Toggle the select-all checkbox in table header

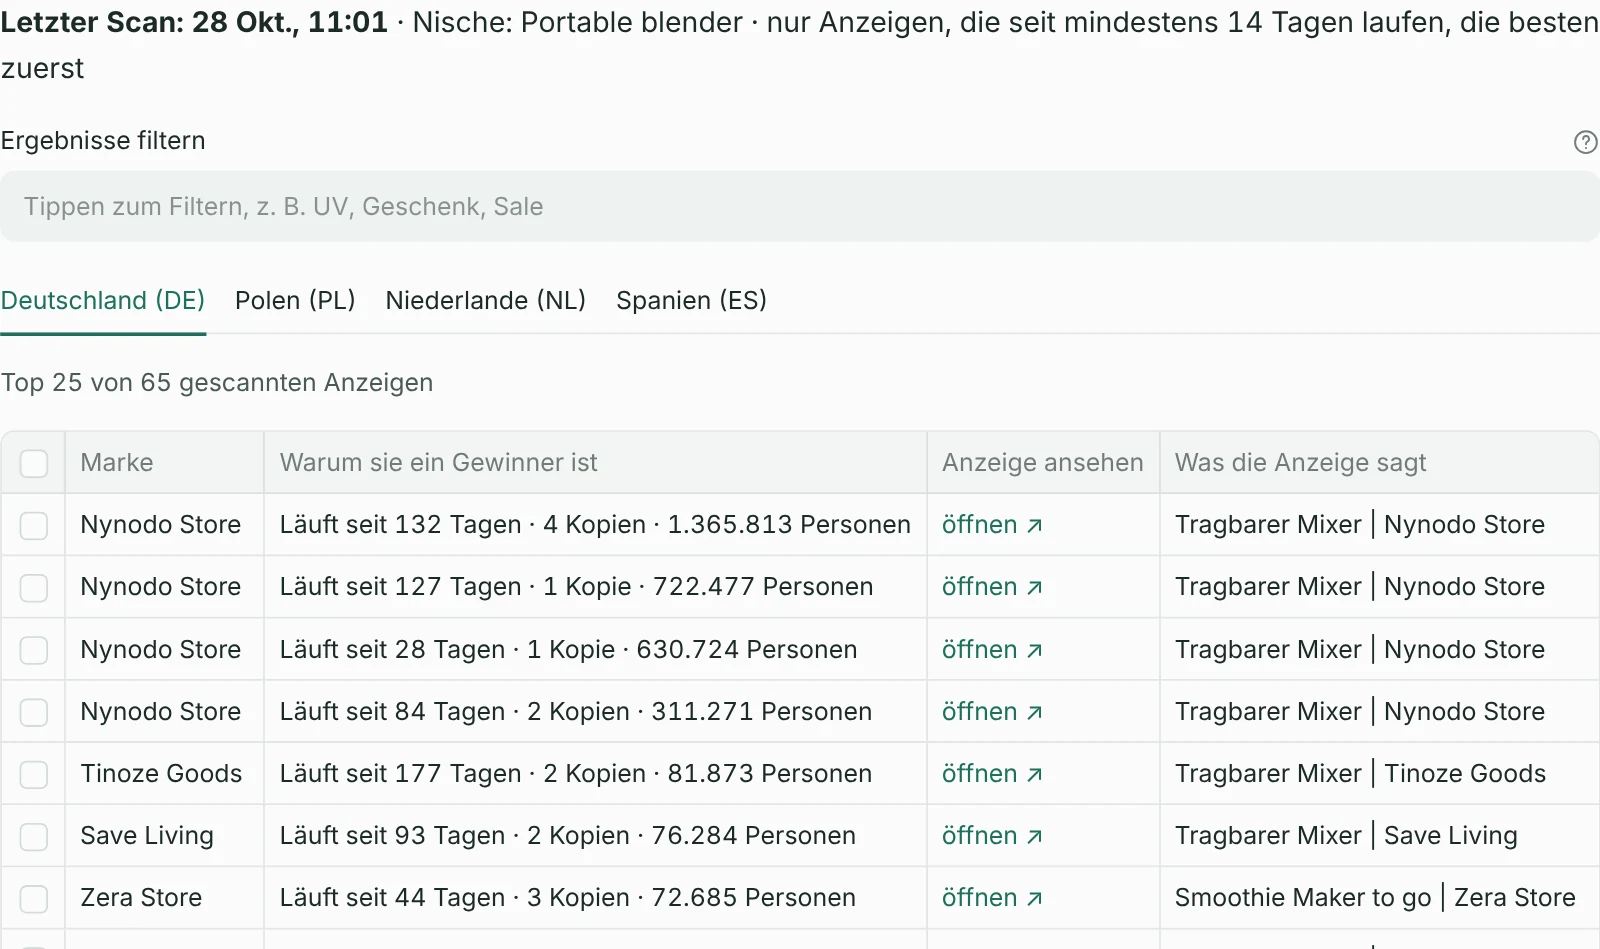tap(34, 463)
